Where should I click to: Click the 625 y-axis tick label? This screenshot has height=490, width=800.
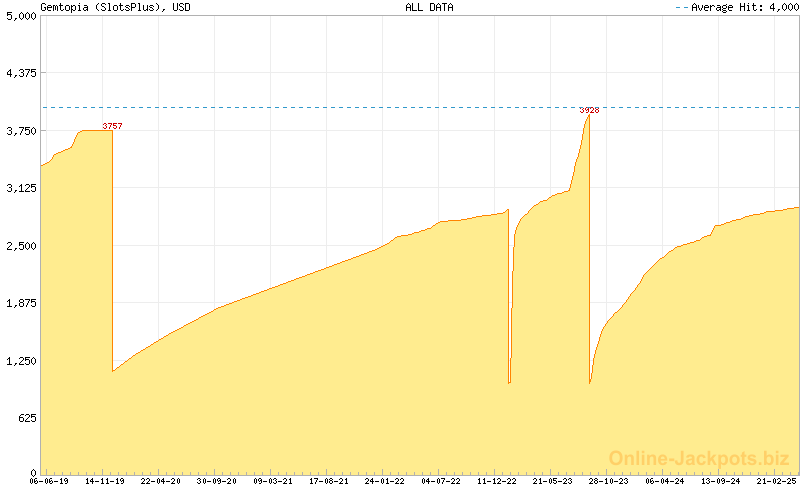25,418
